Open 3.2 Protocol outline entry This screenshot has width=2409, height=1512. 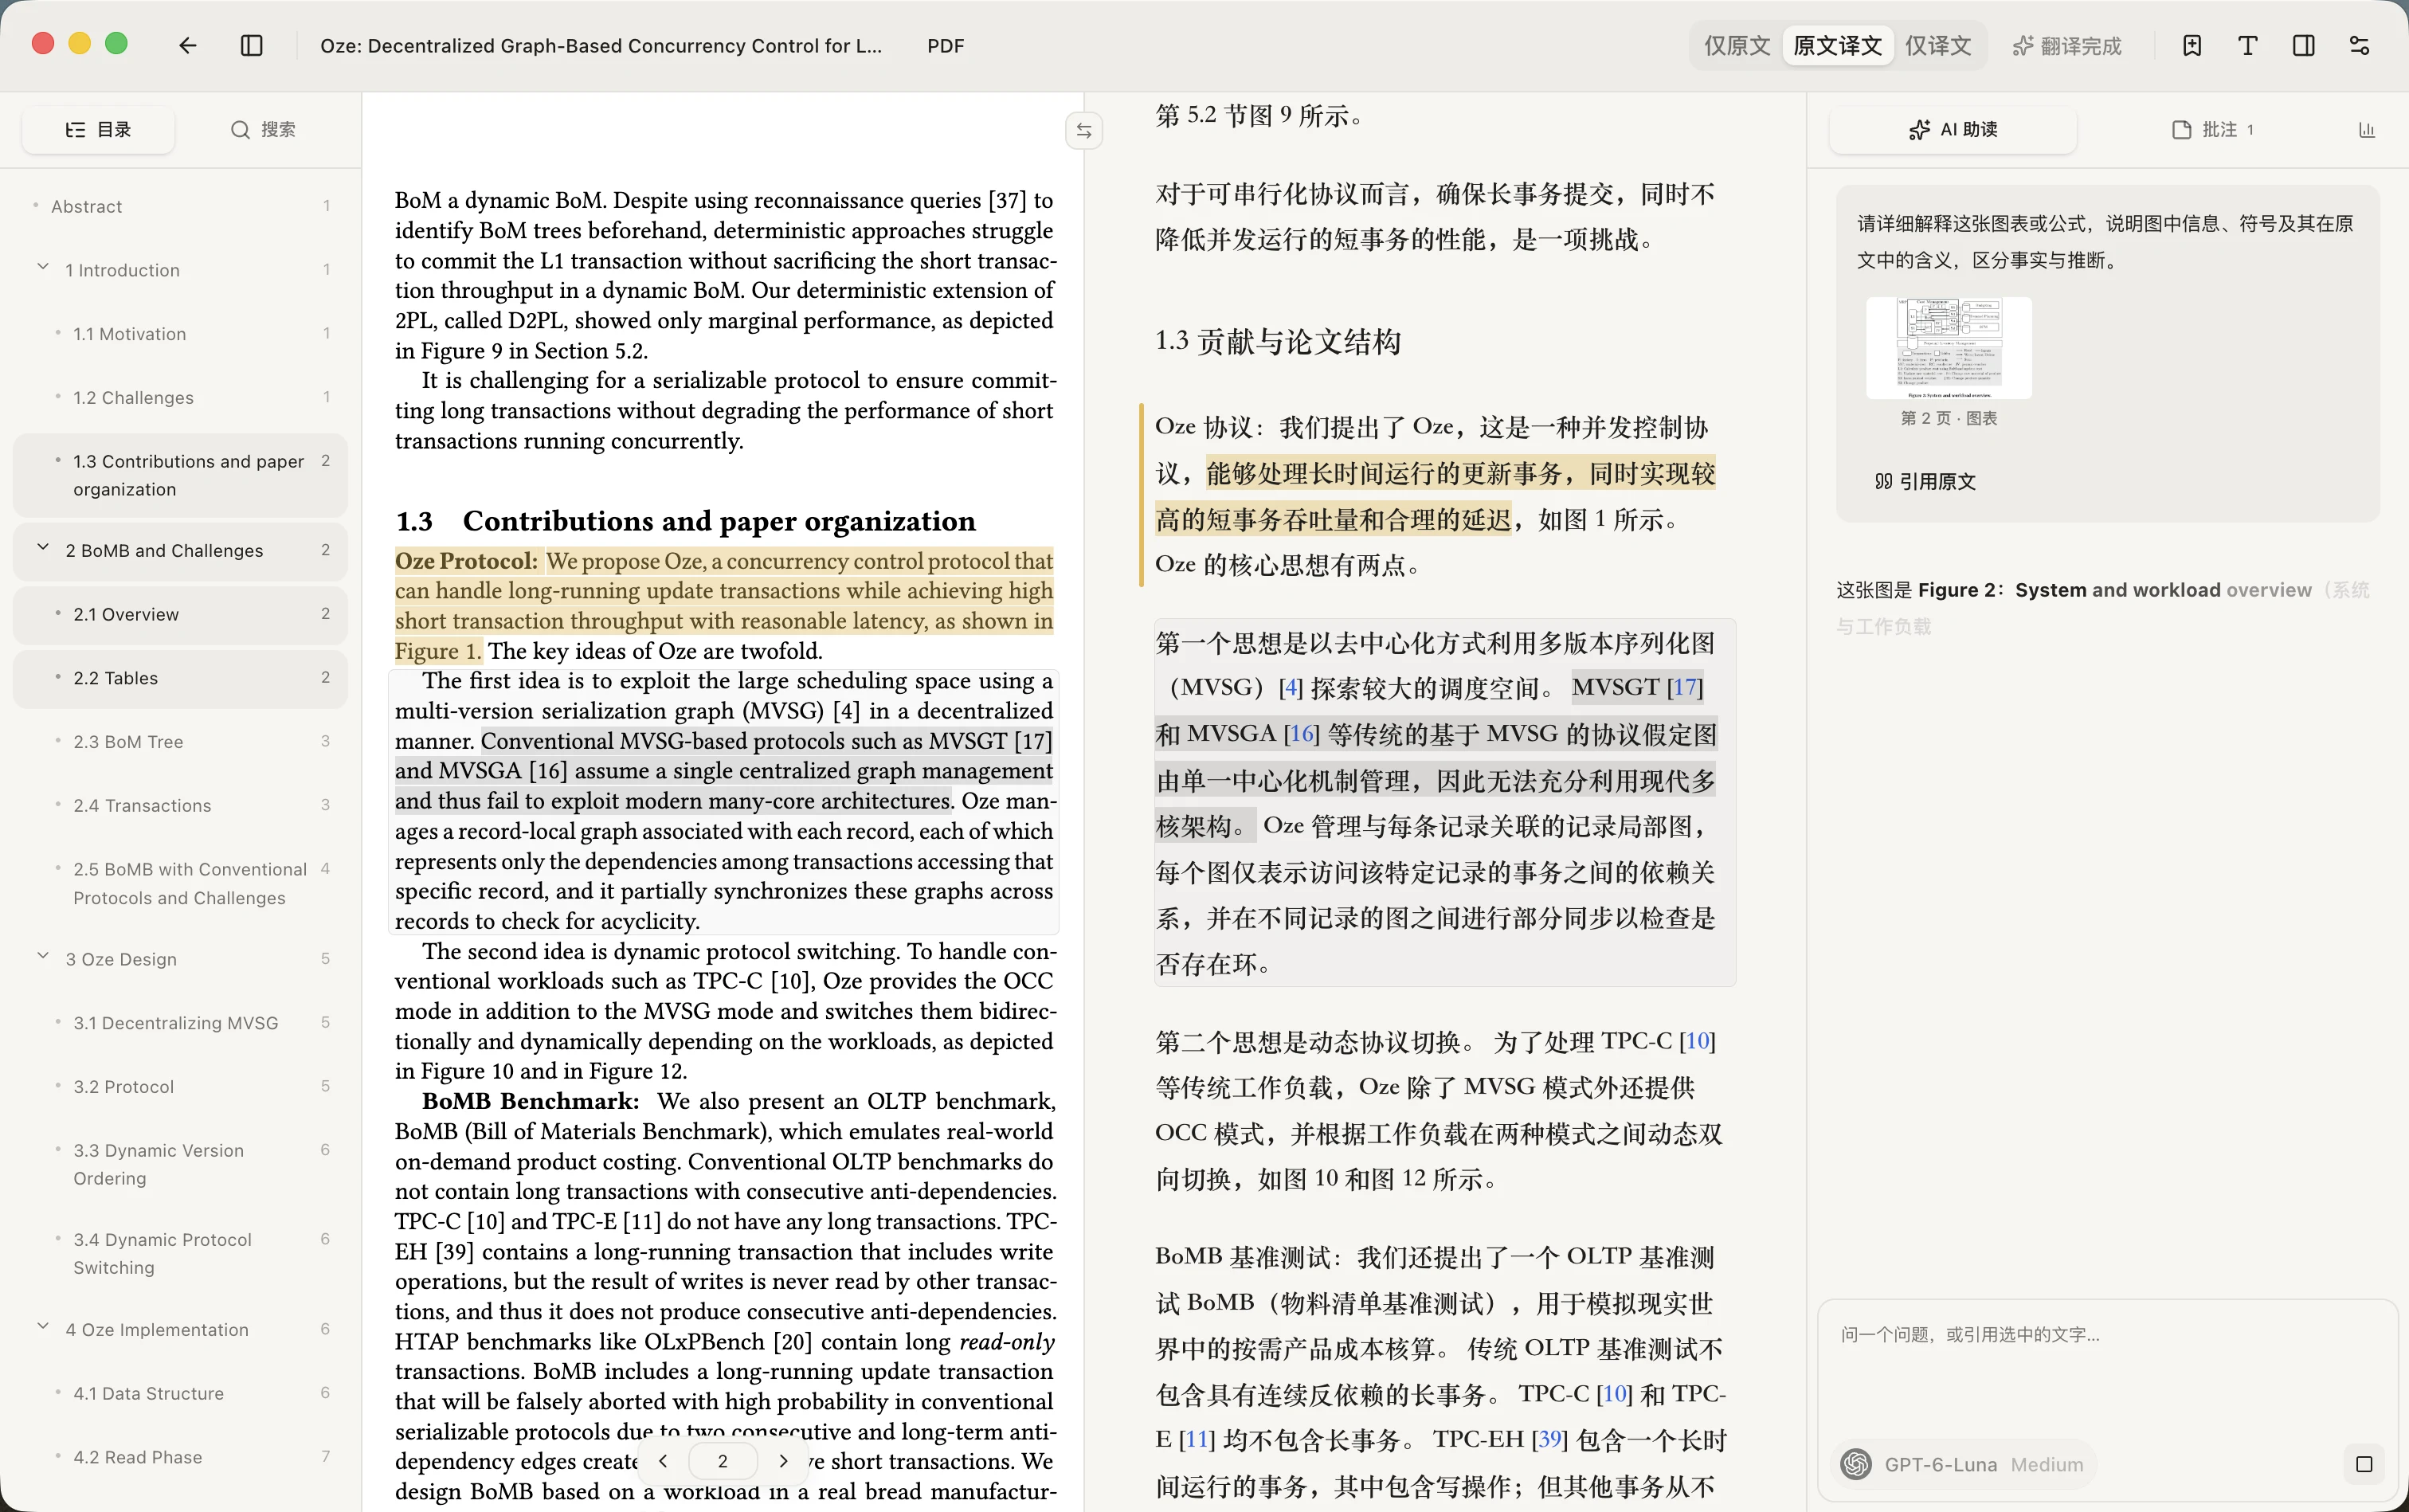pos(181,1087)
